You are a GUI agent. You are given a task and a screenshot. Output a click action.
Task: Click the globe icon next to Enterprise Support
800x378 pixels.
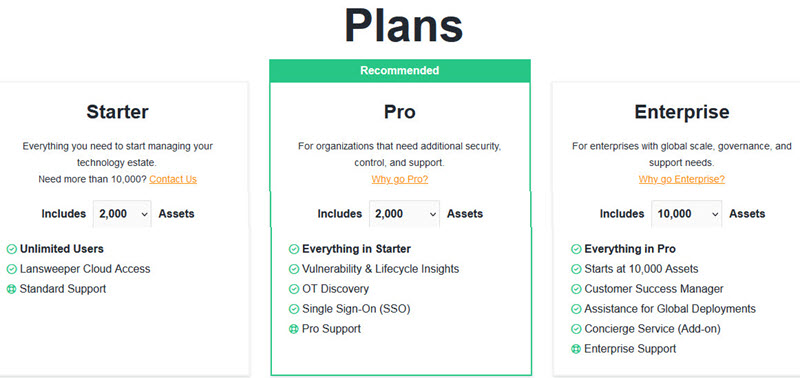pyautogui.click(x=576, y=349)
